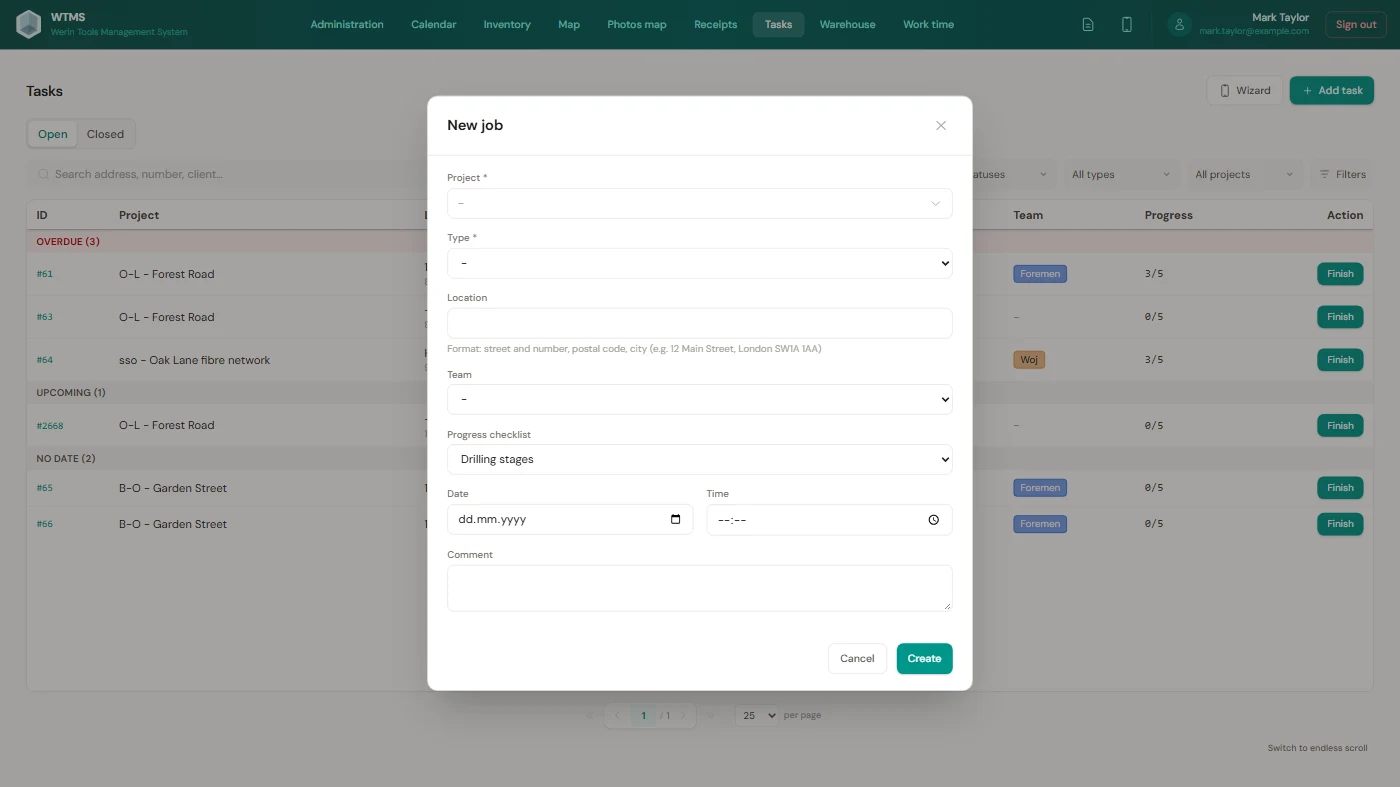Focus the Location input field
Image resolution: width=1400 pixels, height=787 pixels.
coord(700,323)
